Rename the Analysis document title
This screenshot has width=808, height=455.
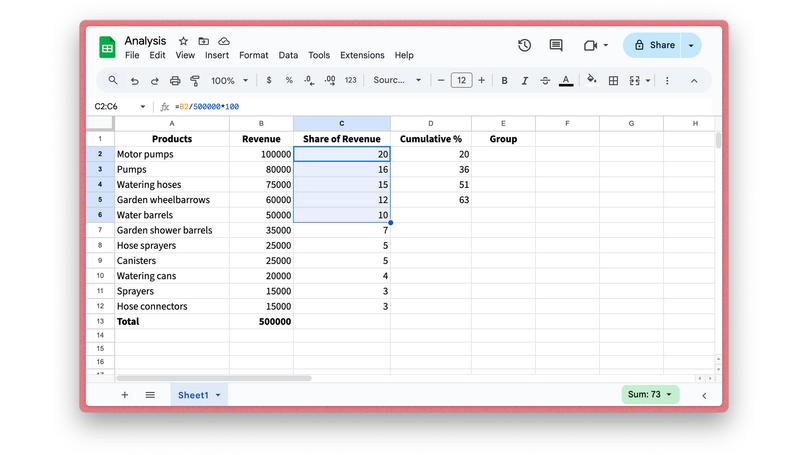145,41
